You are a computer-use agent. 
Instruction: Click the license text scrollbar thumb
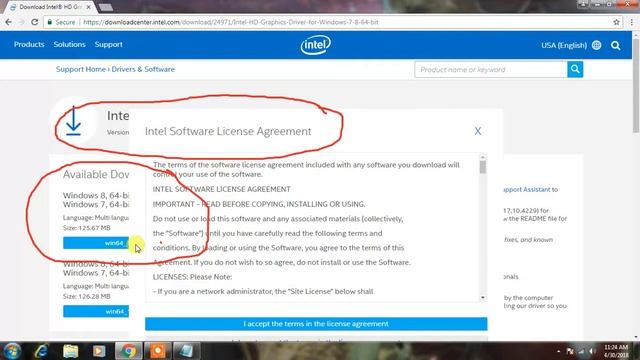[483, 167]
